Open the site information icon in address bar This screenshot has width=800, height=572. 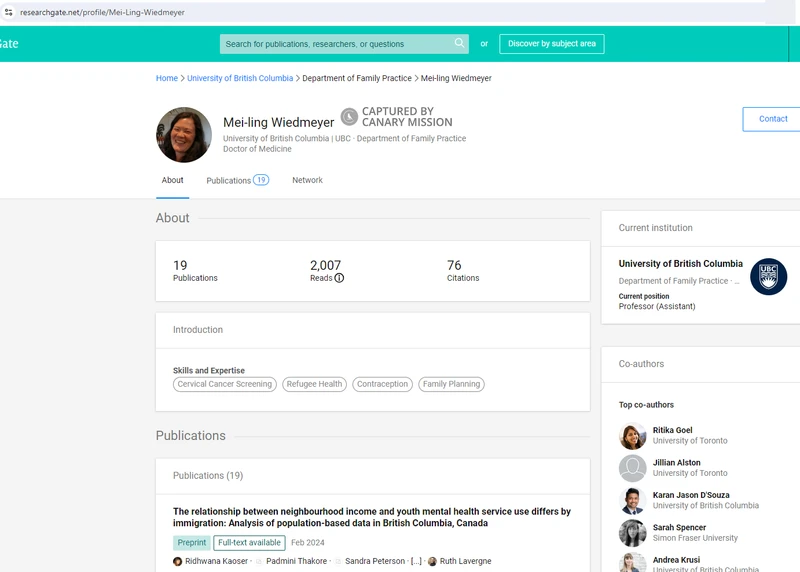tap(9, 12)
